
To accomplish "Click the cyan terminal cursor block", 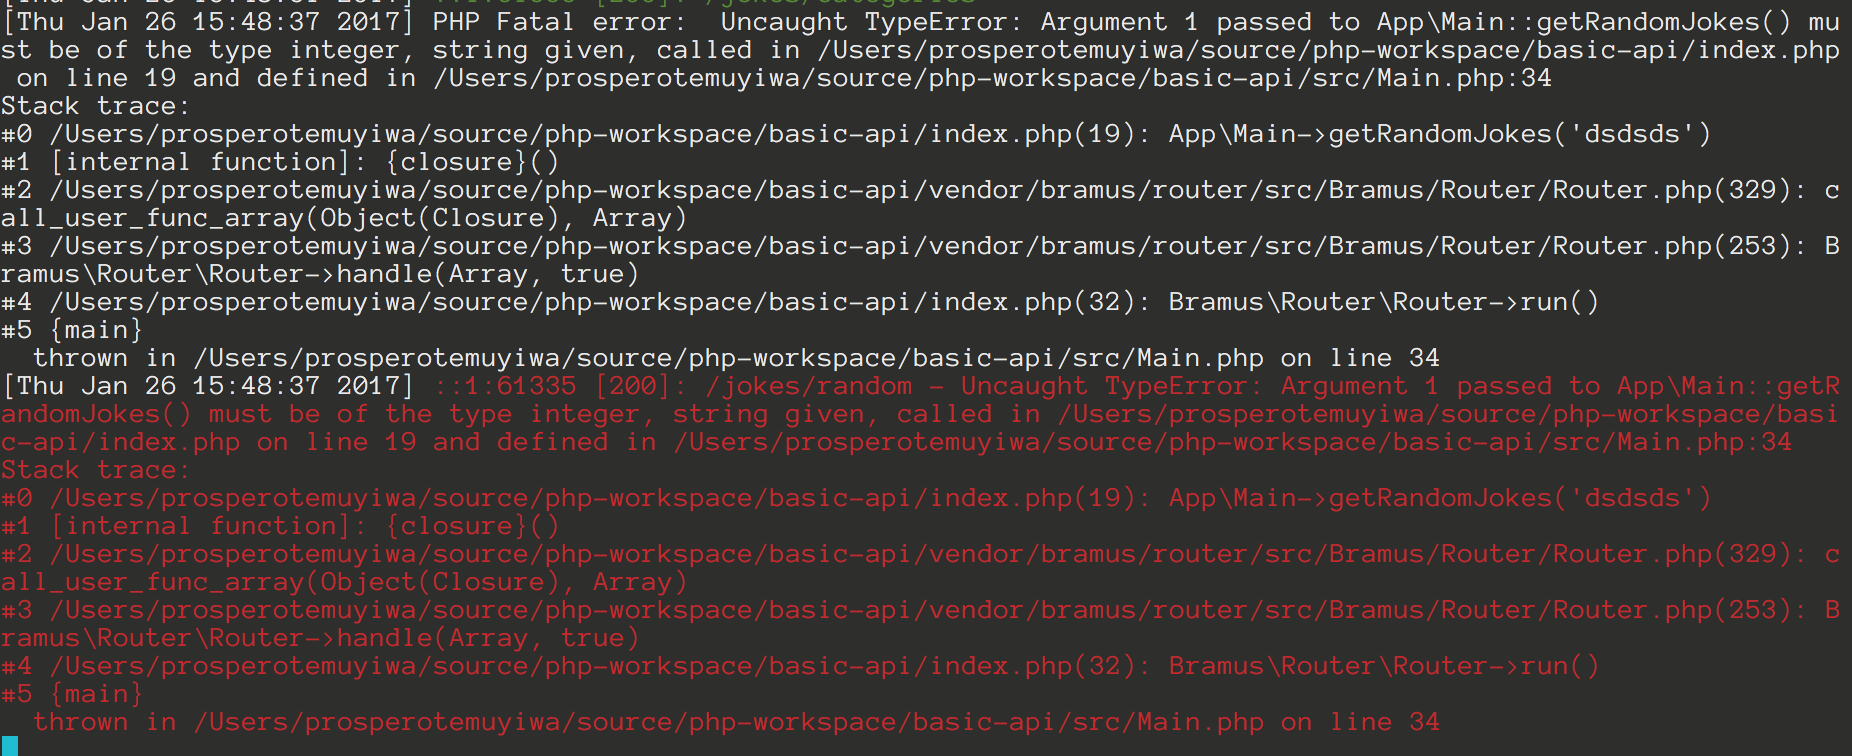I will pyautogui.click(x=9, y=746).
